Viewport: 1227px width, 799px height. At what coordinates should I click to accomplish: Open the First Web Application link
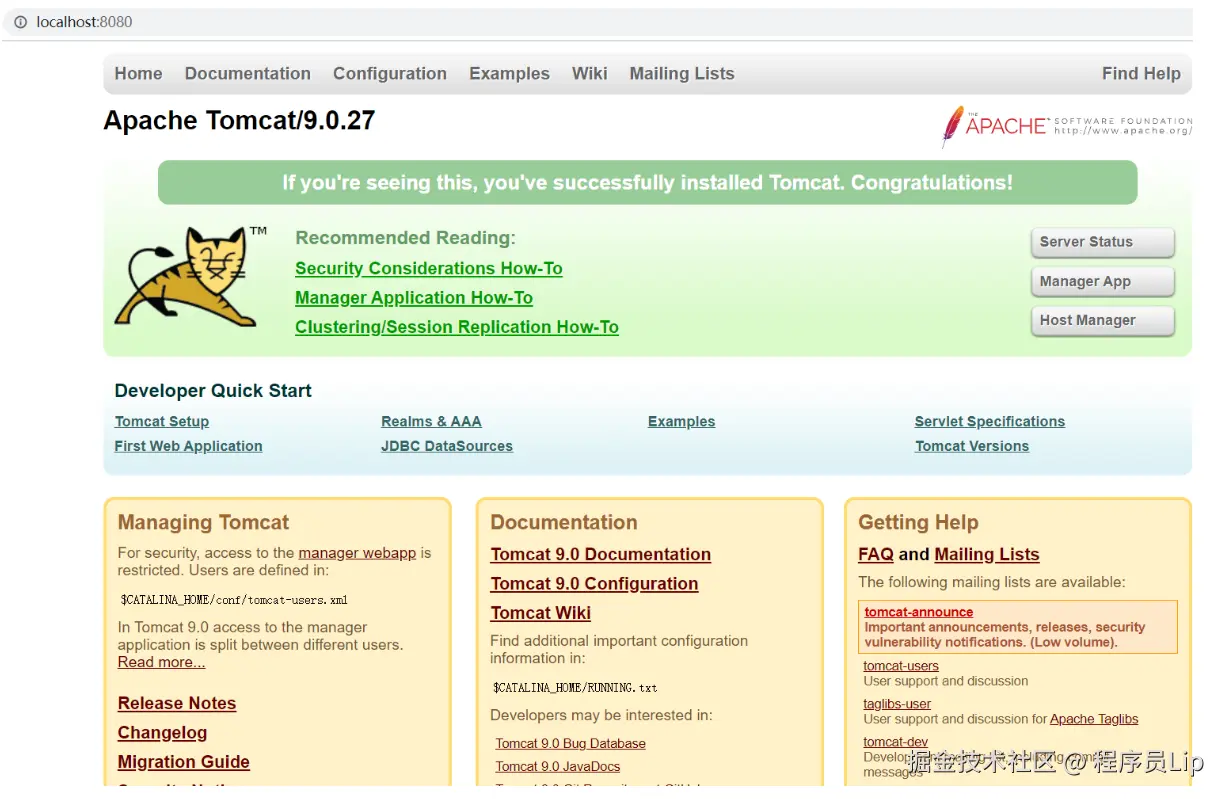[x=188, y=447]
